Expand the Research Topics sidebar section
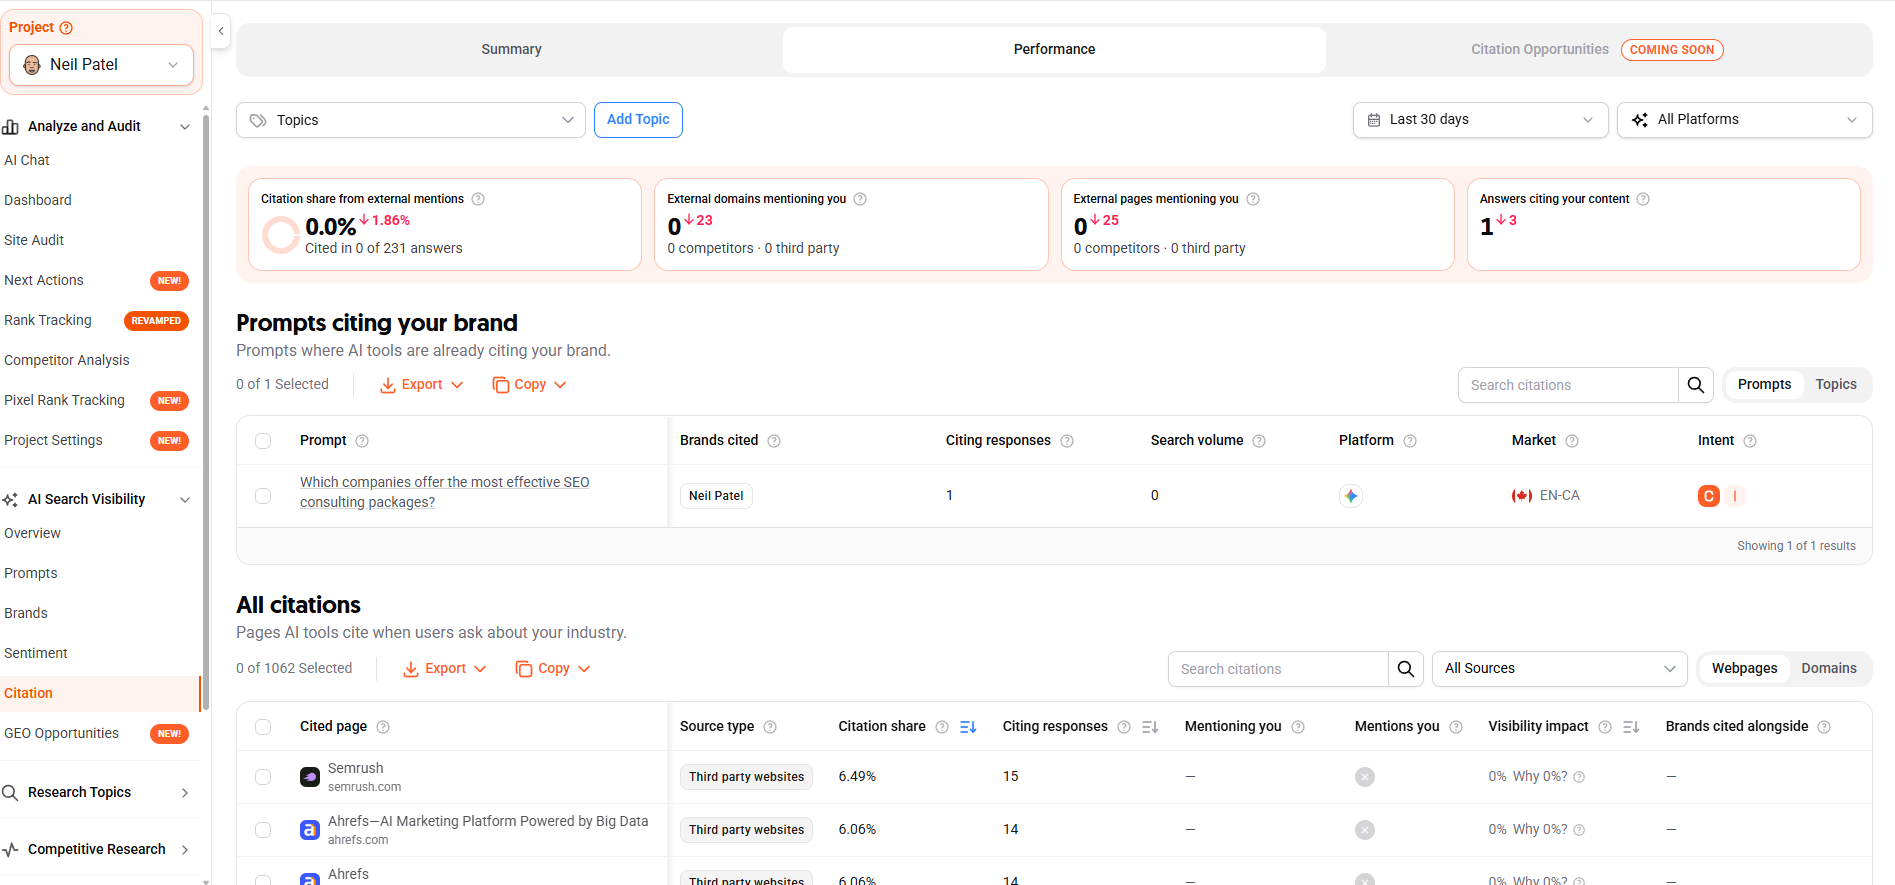 (96, 792)
